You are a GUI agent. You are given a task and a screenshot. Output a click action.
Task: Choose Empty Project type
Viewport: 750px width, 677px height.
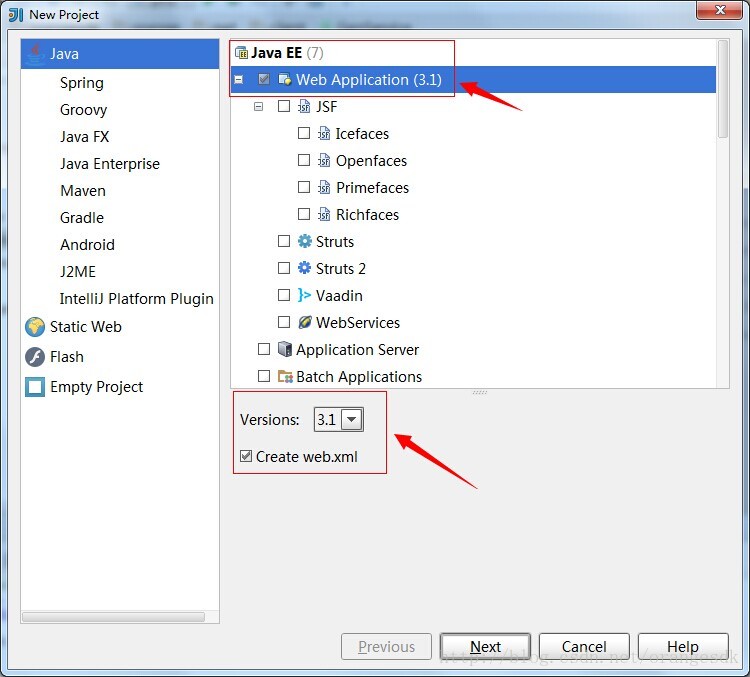[x=96, y=387]
